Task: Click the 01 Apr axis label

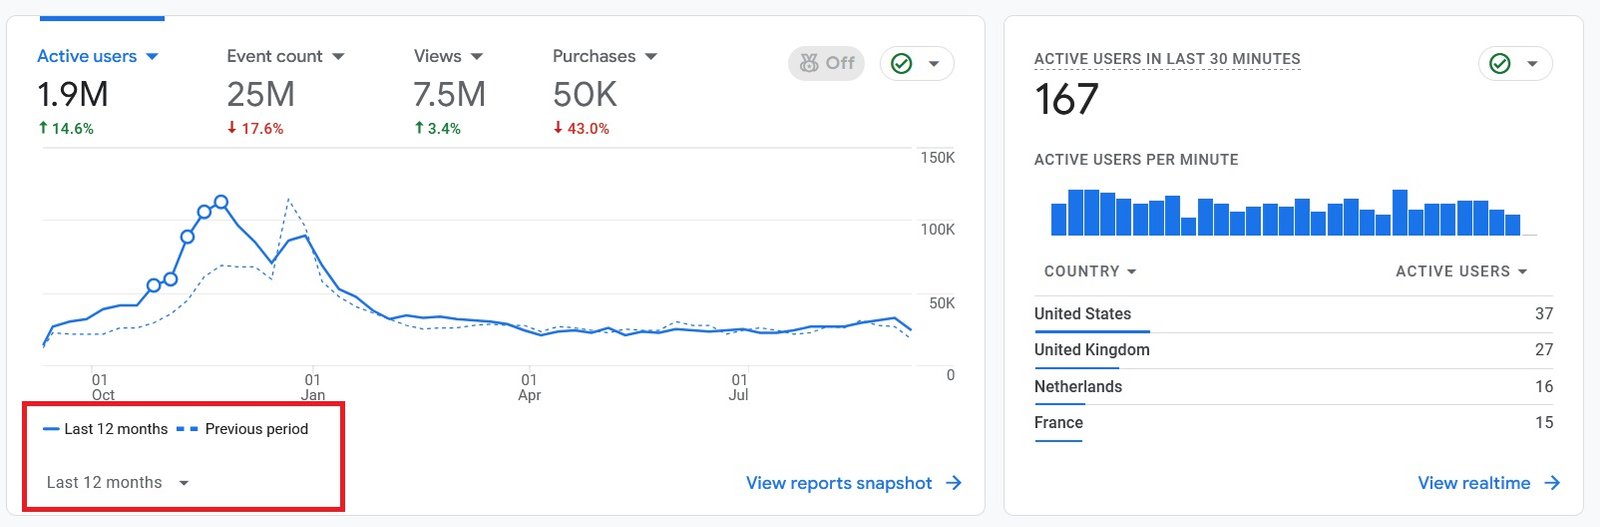Action: pyautogui.click(x=529, y=387)
